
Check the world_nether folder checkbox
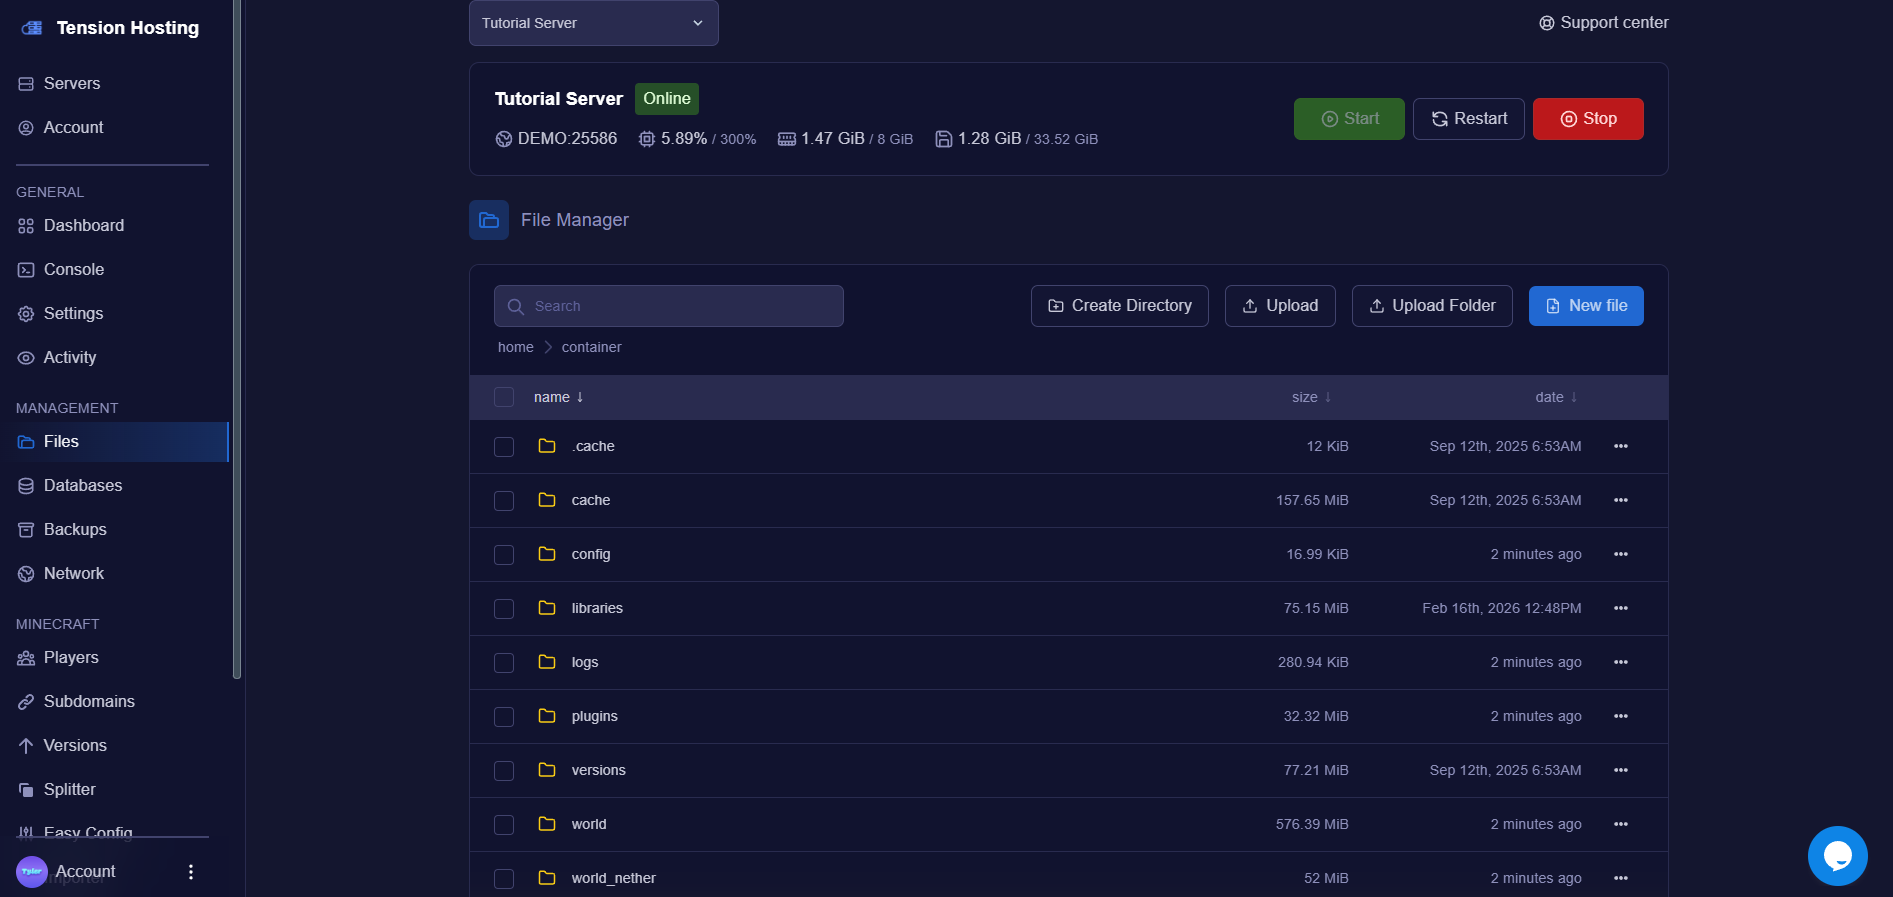coord(504,879)
